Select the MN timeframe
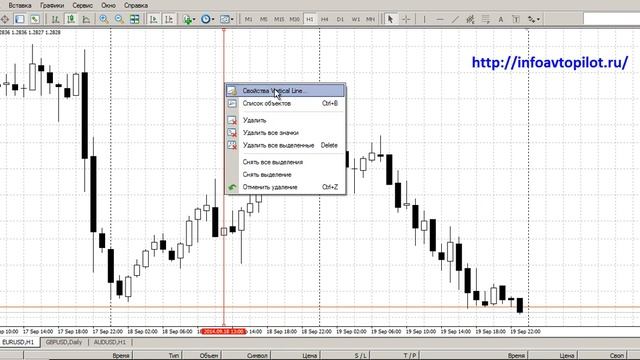Image resolution: width=640 pixels, height=360 pixels. (370, 19)
